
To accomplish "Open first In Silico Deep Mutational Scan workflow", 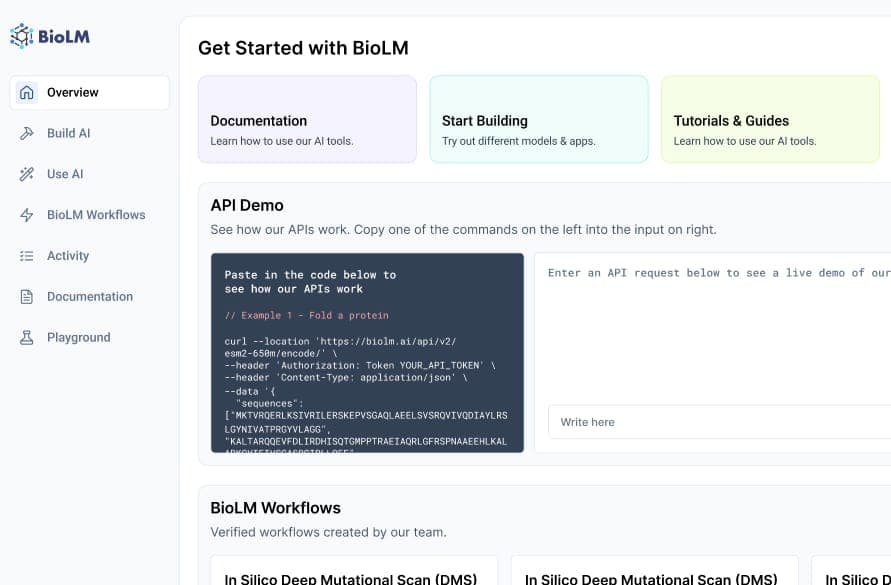I will pyautogui.click(x=354, y=572).
